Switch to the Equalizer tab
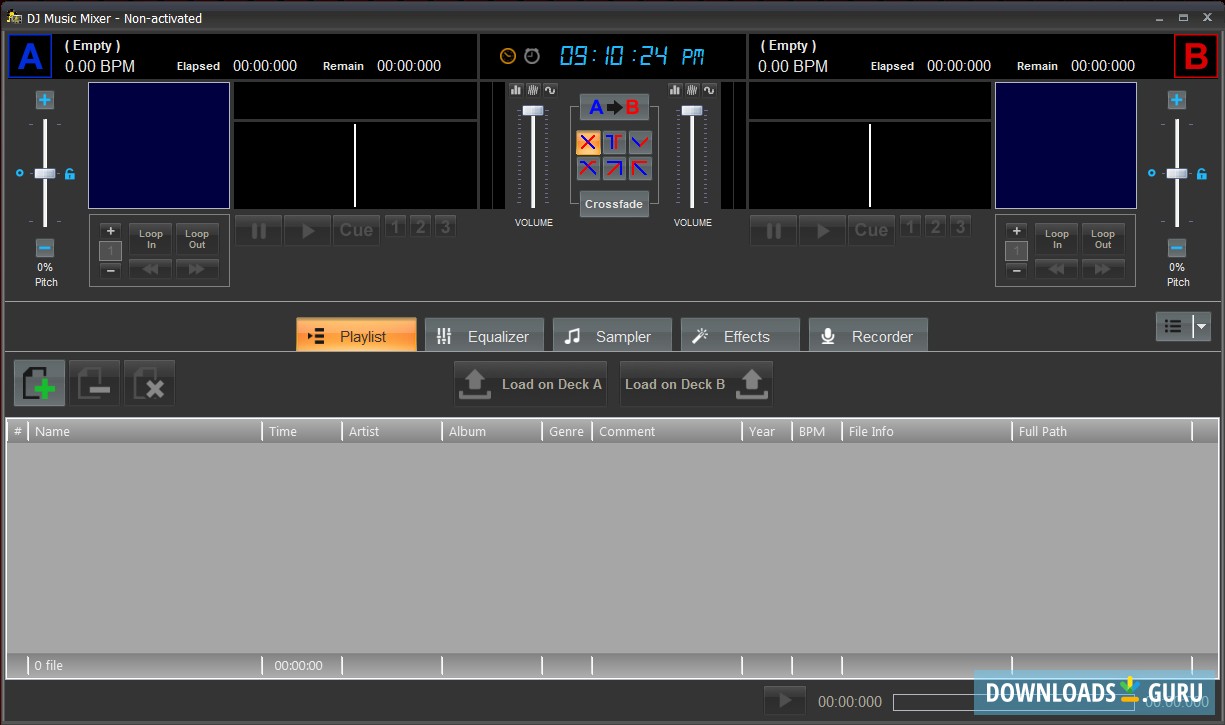The width and height of the screenshot is (1225, 725). pos(484,336)
